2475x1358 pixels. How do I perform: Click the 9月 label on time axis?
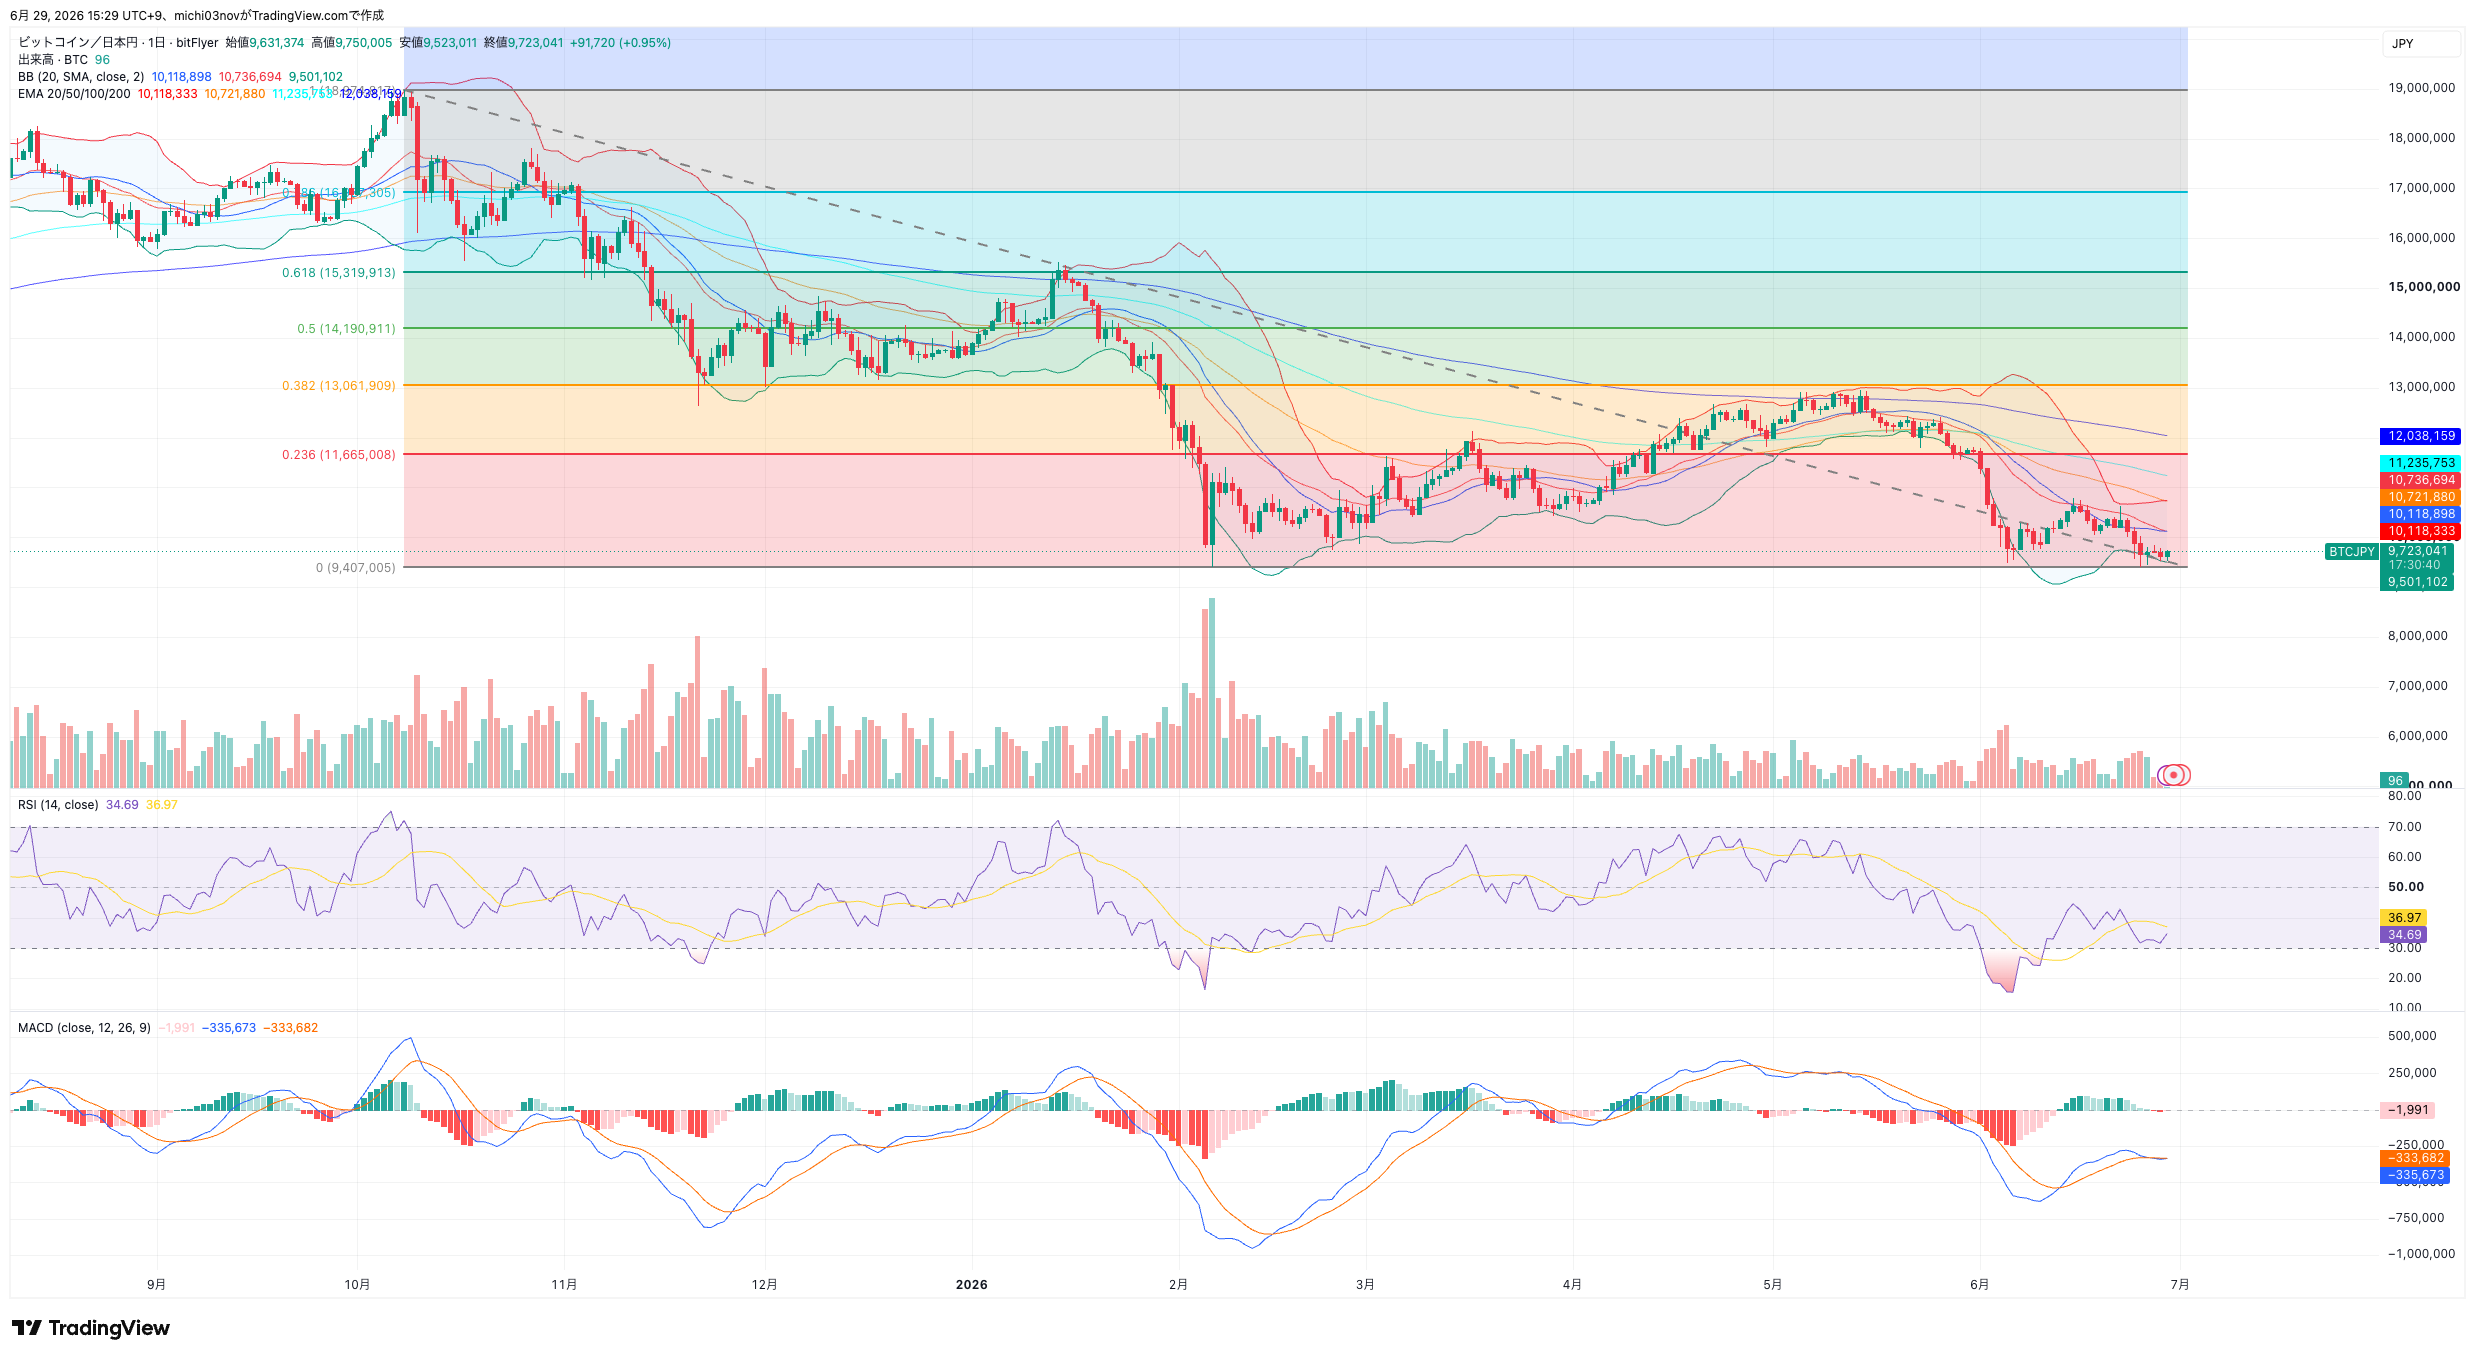click(x=156, y=1285)
